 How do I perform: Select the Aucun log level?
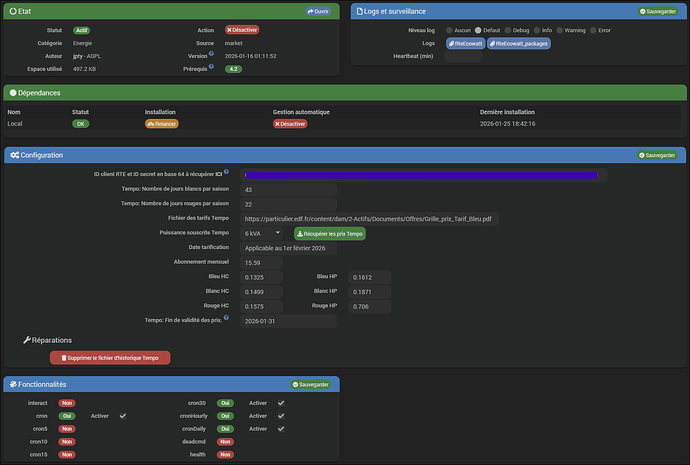[449, 30]
